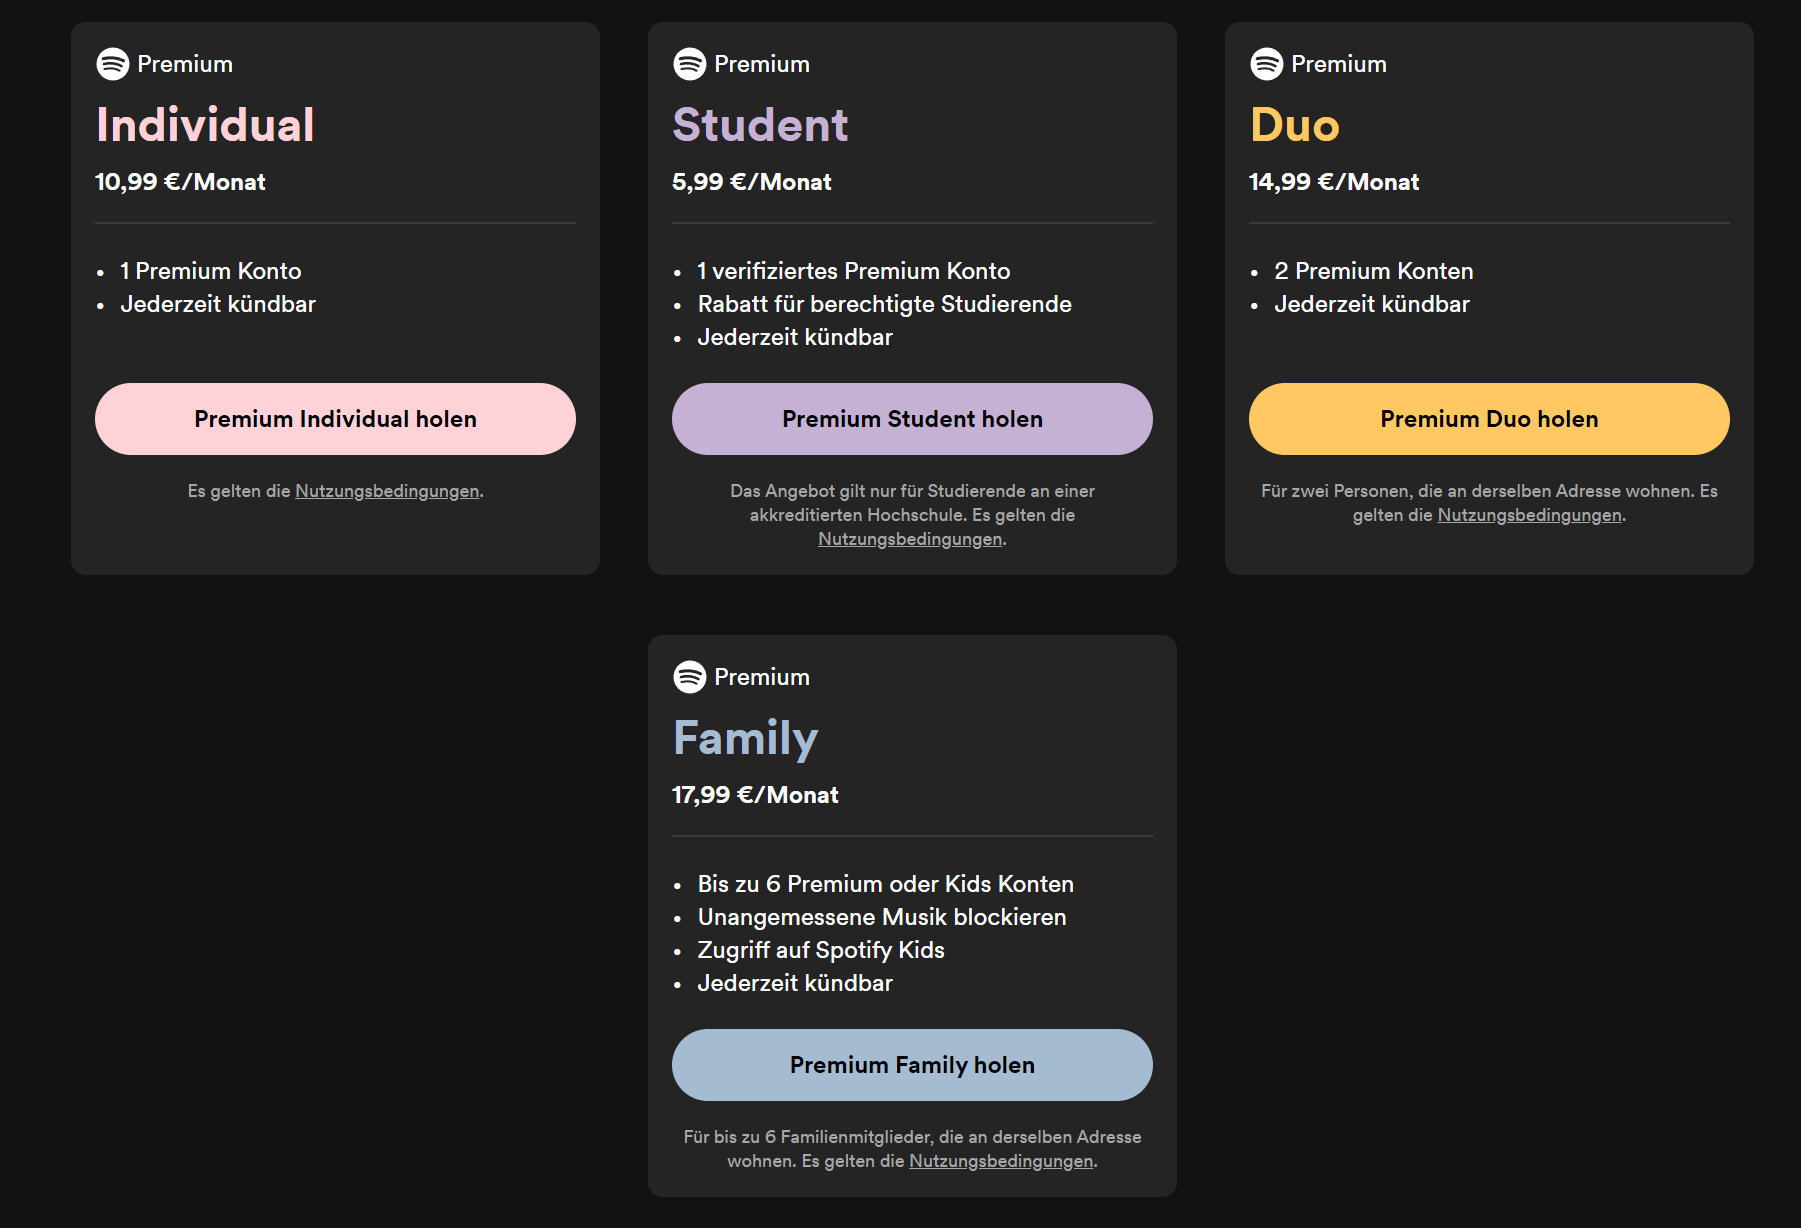The width and height of the screenshot is (1801, 1228).
Task: Click the pink Individual plan heading
Action: 205,125
